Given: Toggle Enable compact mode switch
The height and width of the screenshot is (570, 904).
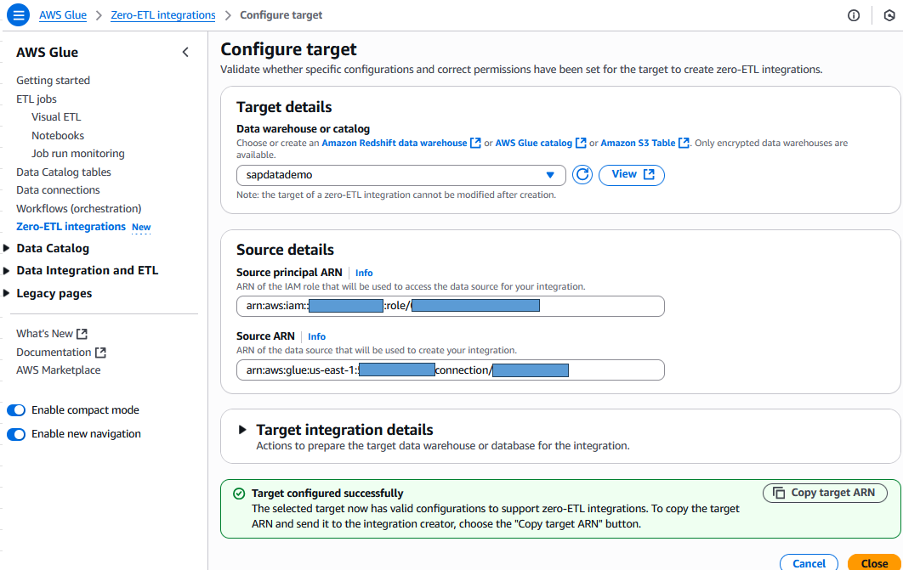Looking at the screenshot, I should [17, 410].
